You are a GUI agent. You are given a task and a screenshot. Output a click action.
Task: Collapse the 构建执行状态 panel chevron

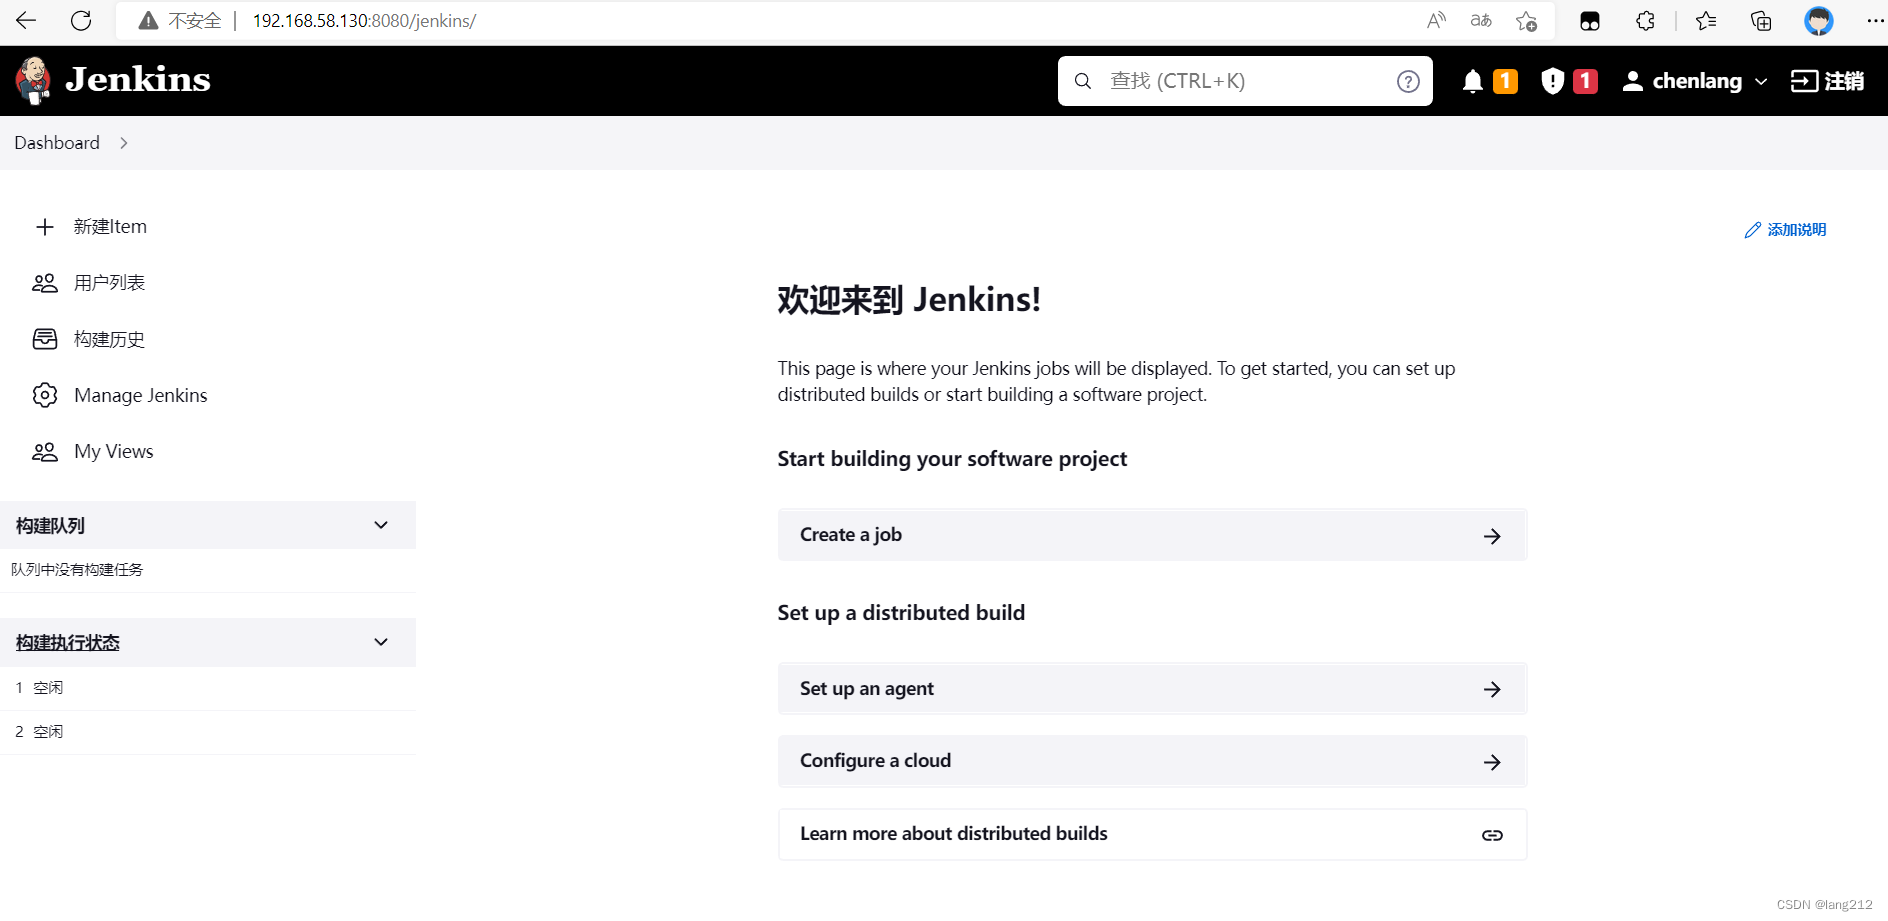pos(381,642)
